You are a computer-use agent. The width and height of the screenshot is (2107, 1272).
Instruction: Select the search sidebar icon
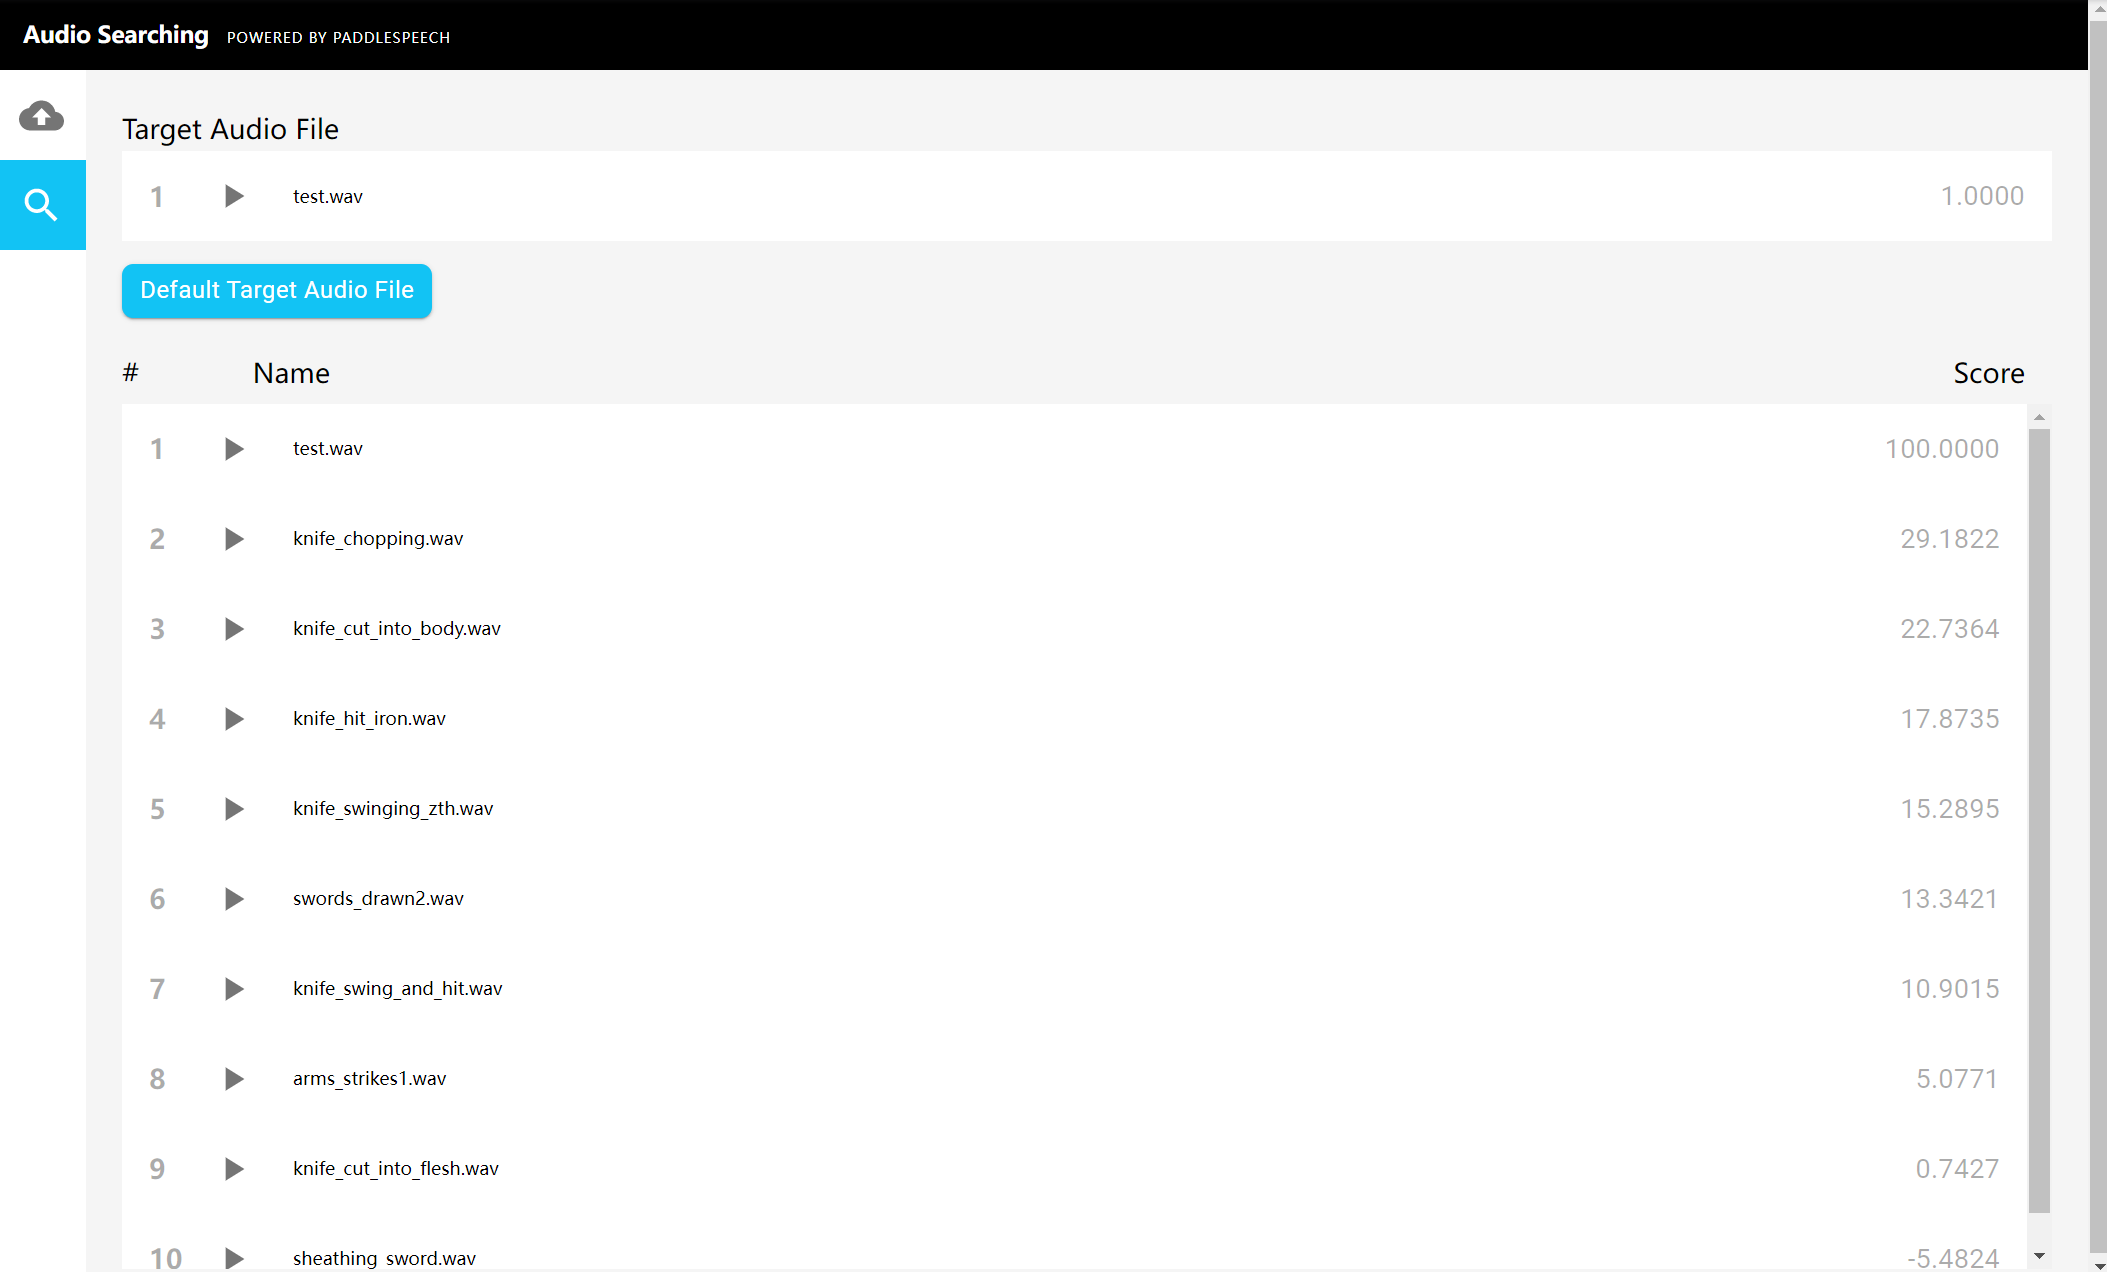[42, 205]
